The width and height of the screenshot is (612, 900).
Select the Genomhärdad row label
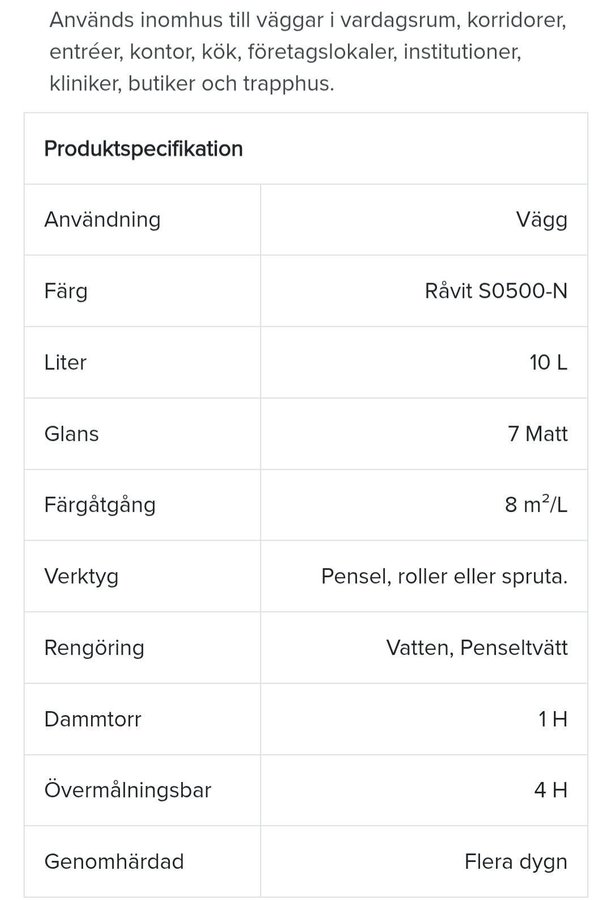coord(114,862)
